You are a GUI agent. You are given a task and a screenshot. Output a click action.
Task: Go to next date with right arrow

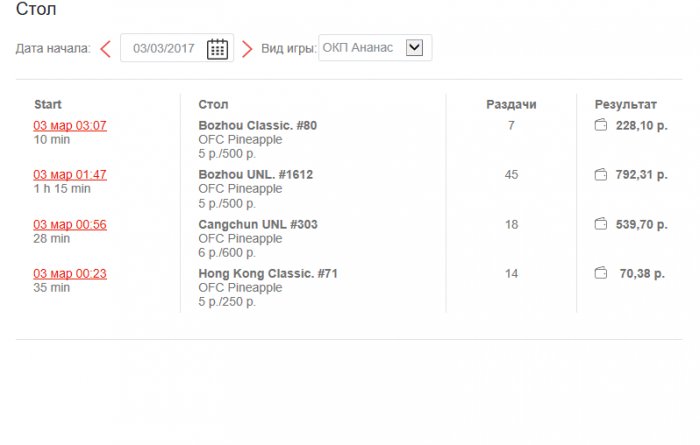point(247,48)
